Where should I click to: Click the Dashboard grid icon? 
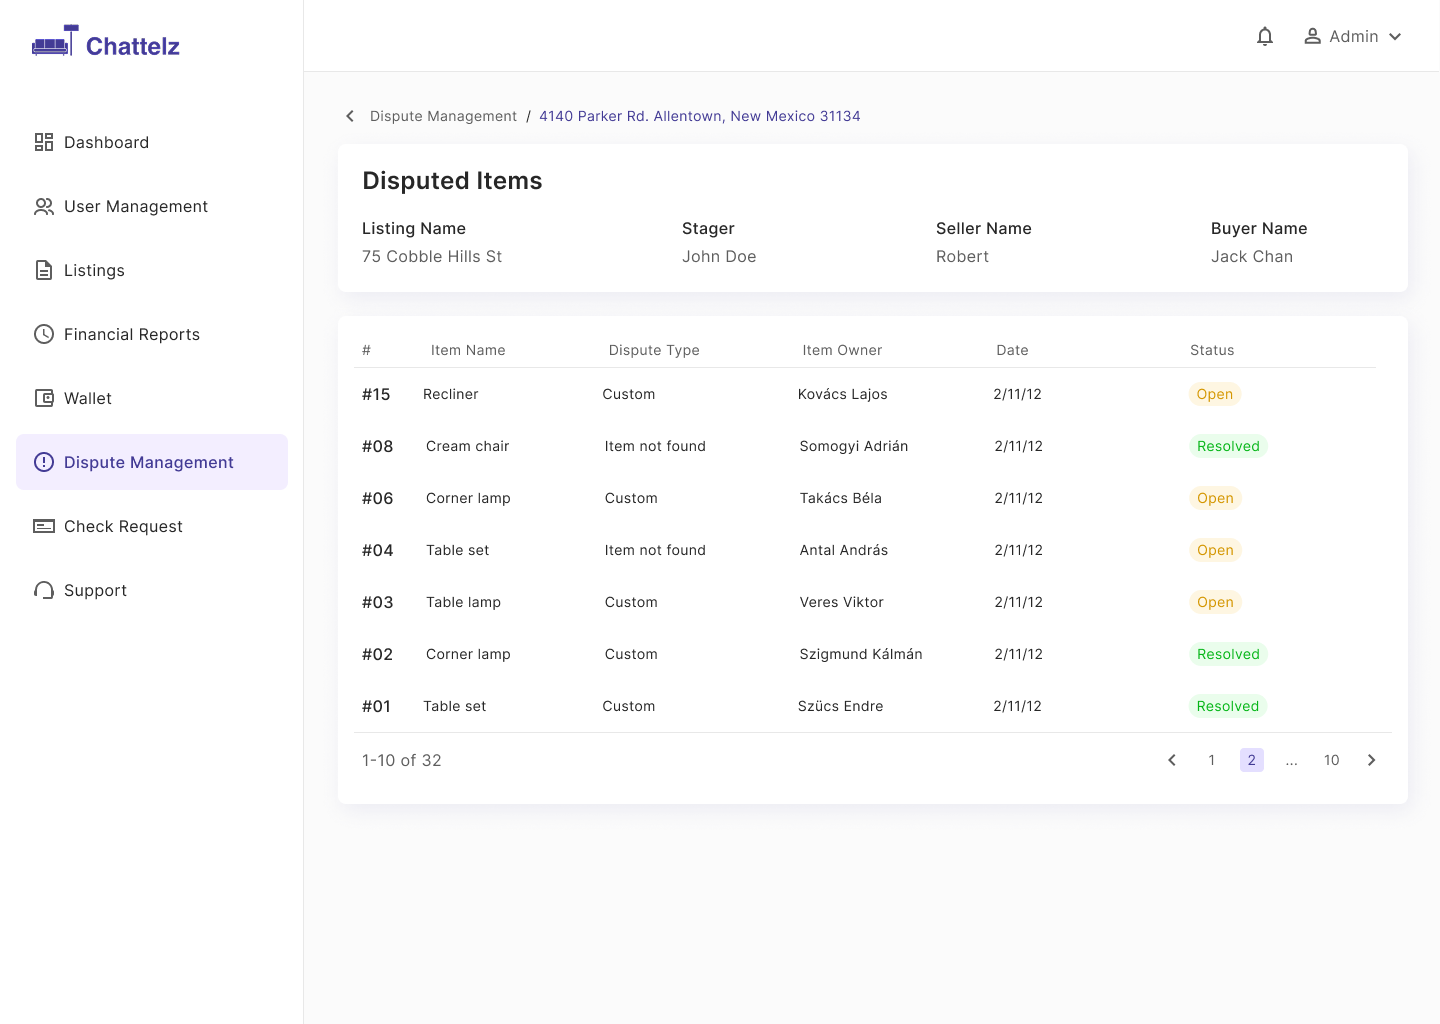44,142
